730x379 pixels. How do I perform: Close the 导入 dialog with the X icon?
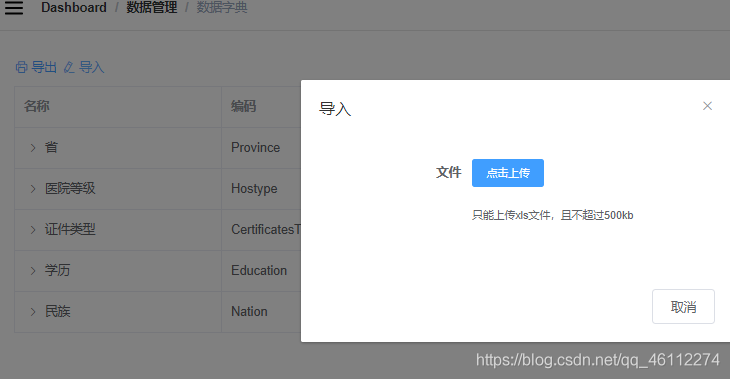click(707, 106)
